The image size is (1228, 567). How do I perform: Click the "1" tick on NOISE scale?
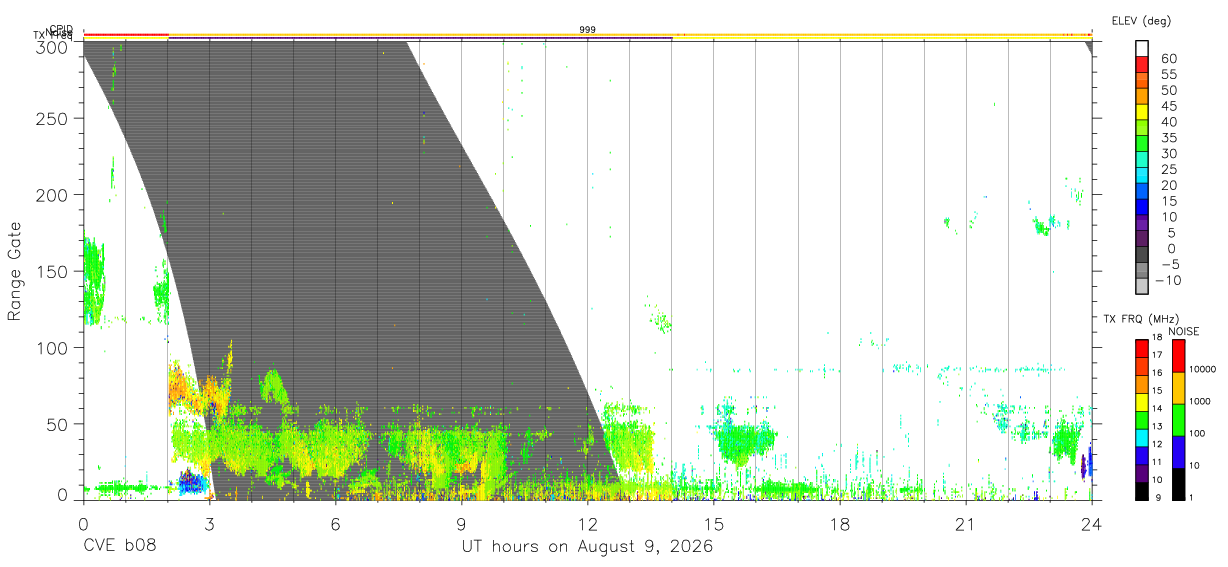coord(1191,498)
